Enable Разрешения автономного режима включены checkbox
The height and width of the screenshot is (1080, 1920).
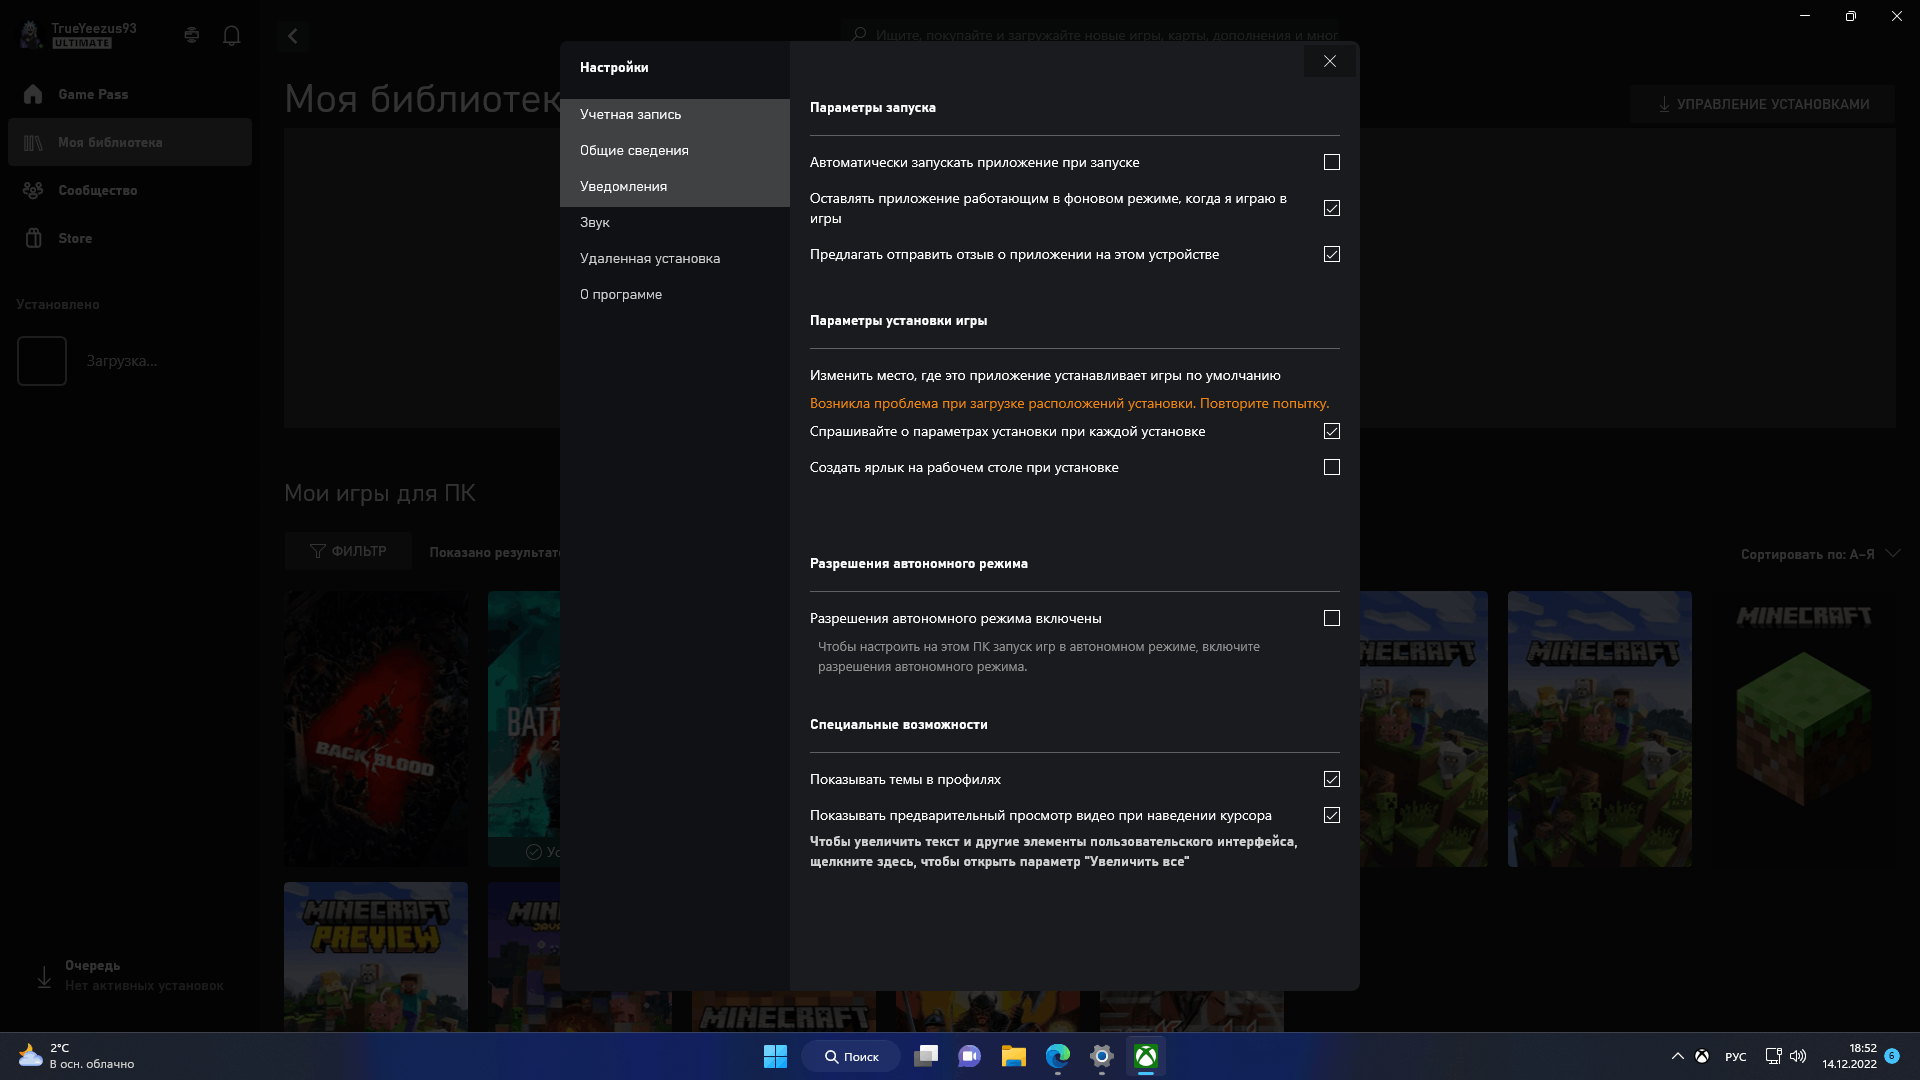[x=1331, y=618]
